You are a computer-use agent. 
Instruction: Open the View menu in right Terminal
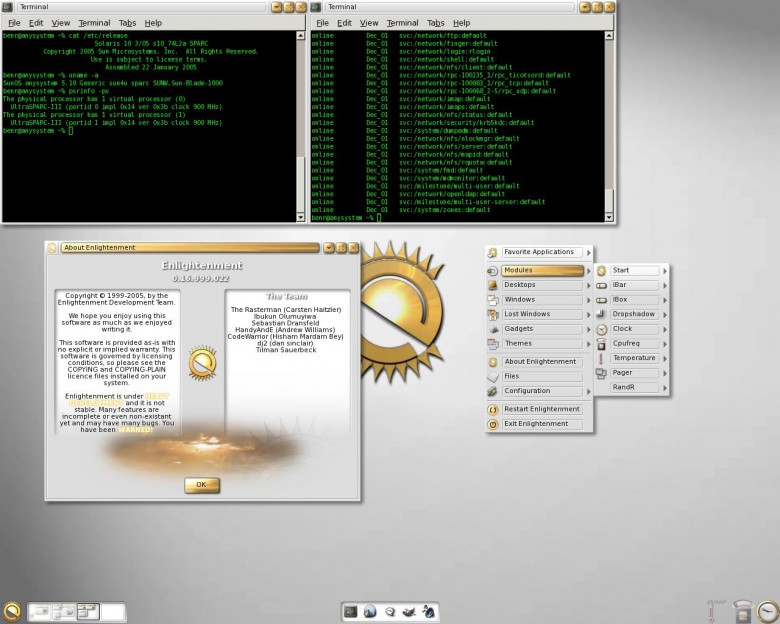(x=369, y=23)
